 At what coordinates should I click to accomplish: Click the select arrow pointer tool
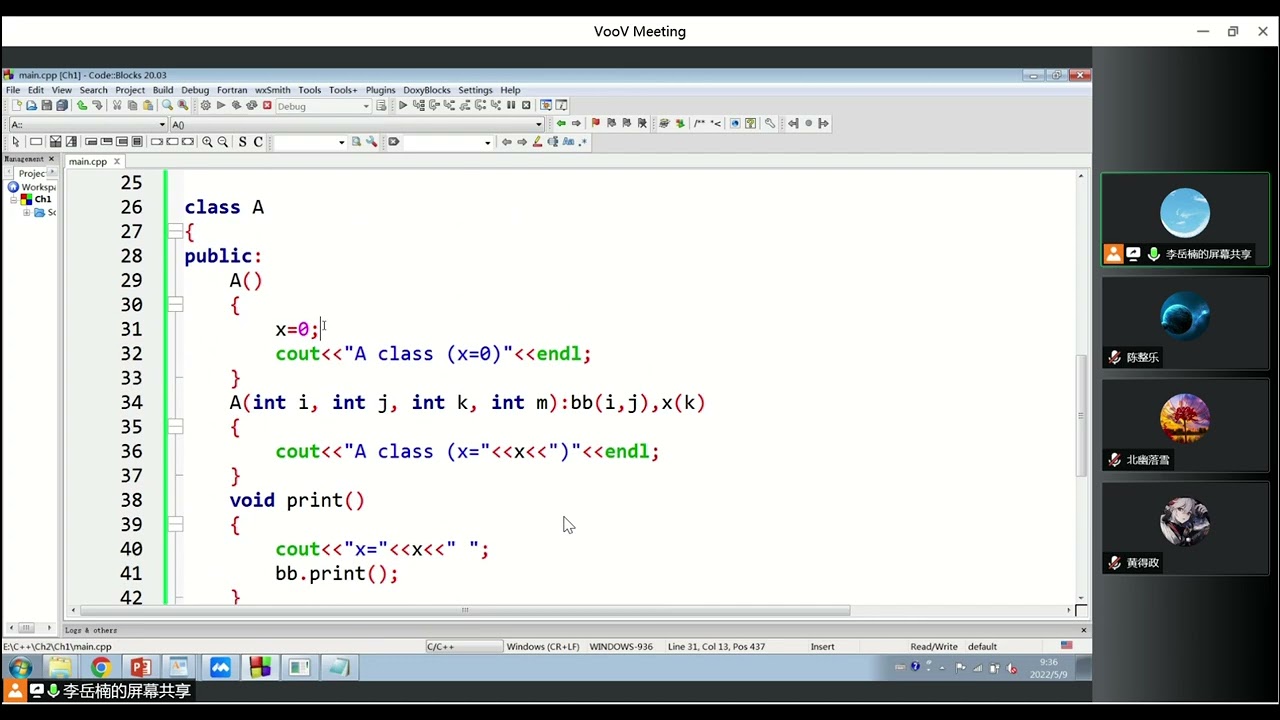16,142
